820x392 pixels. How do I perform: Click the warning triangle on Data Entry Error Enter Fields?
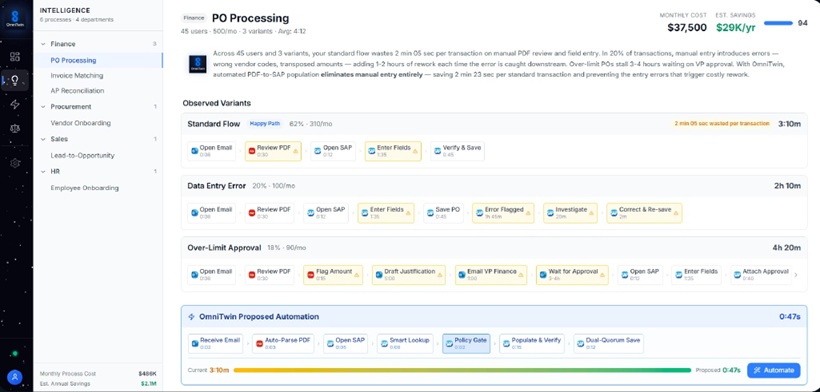pos(408,213)
